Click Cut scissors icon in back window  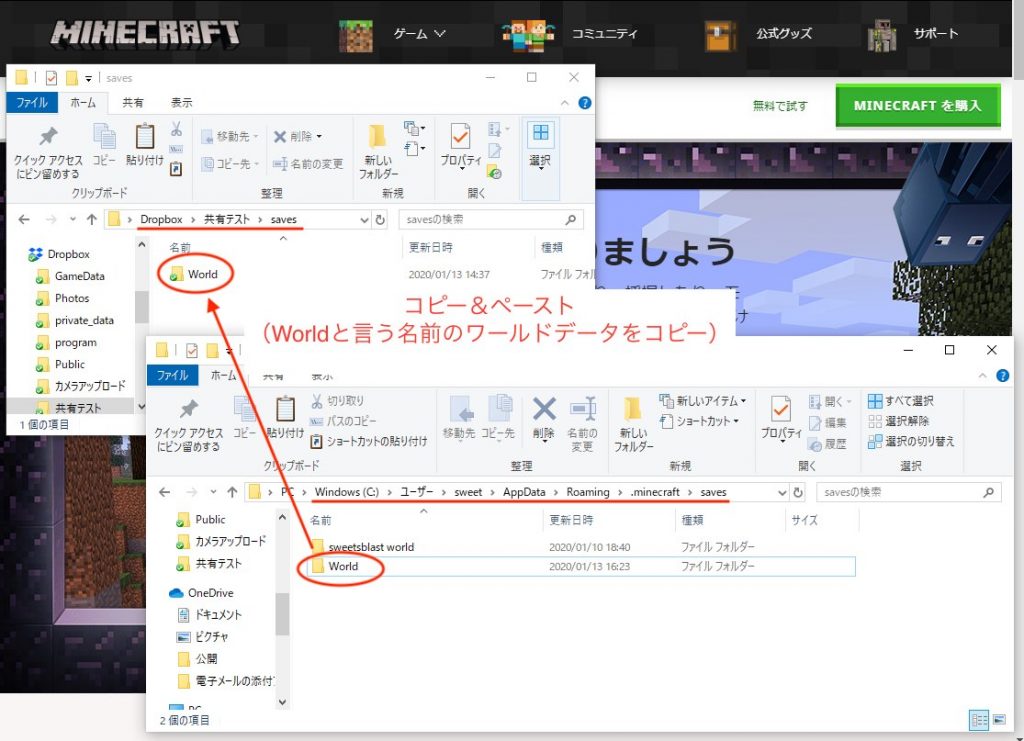176,129
